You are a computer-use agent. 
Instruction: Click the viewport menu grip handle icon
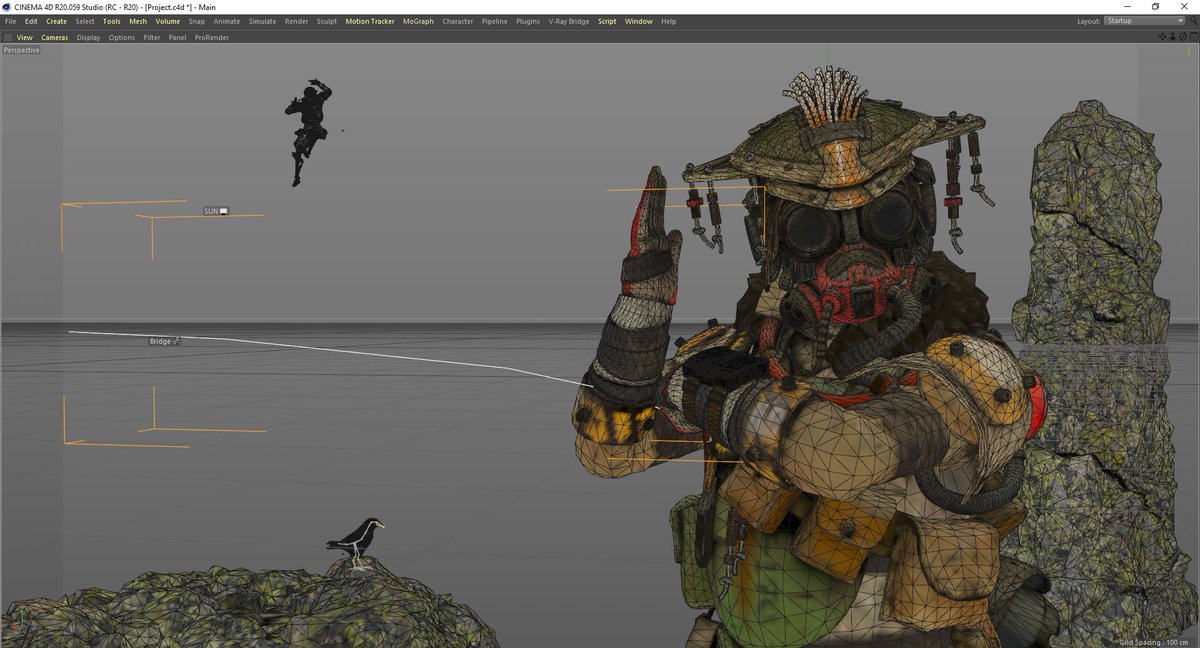point(8,37)
